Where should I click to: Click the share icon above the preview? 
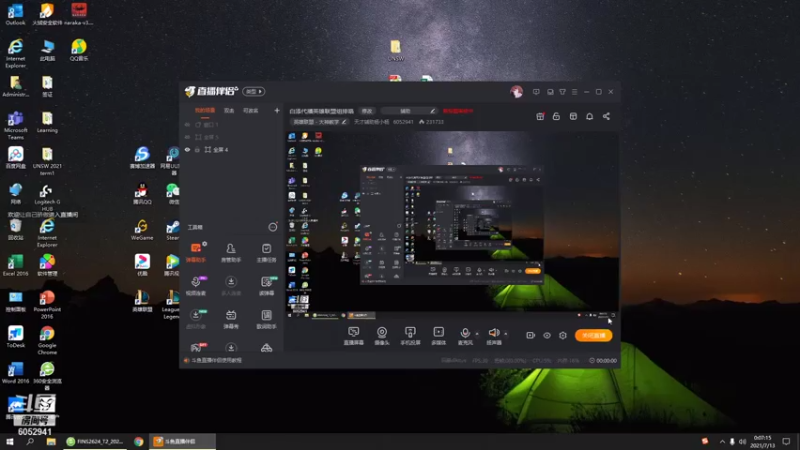(606, 116)
